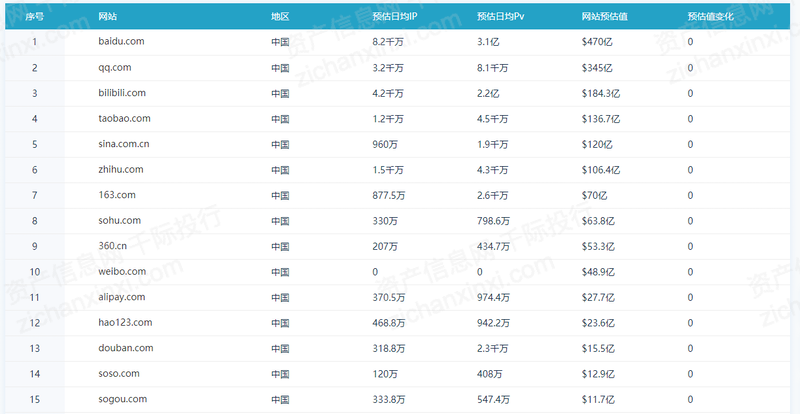
Task: Select the sogou.com site name
Action: (123, 399)
